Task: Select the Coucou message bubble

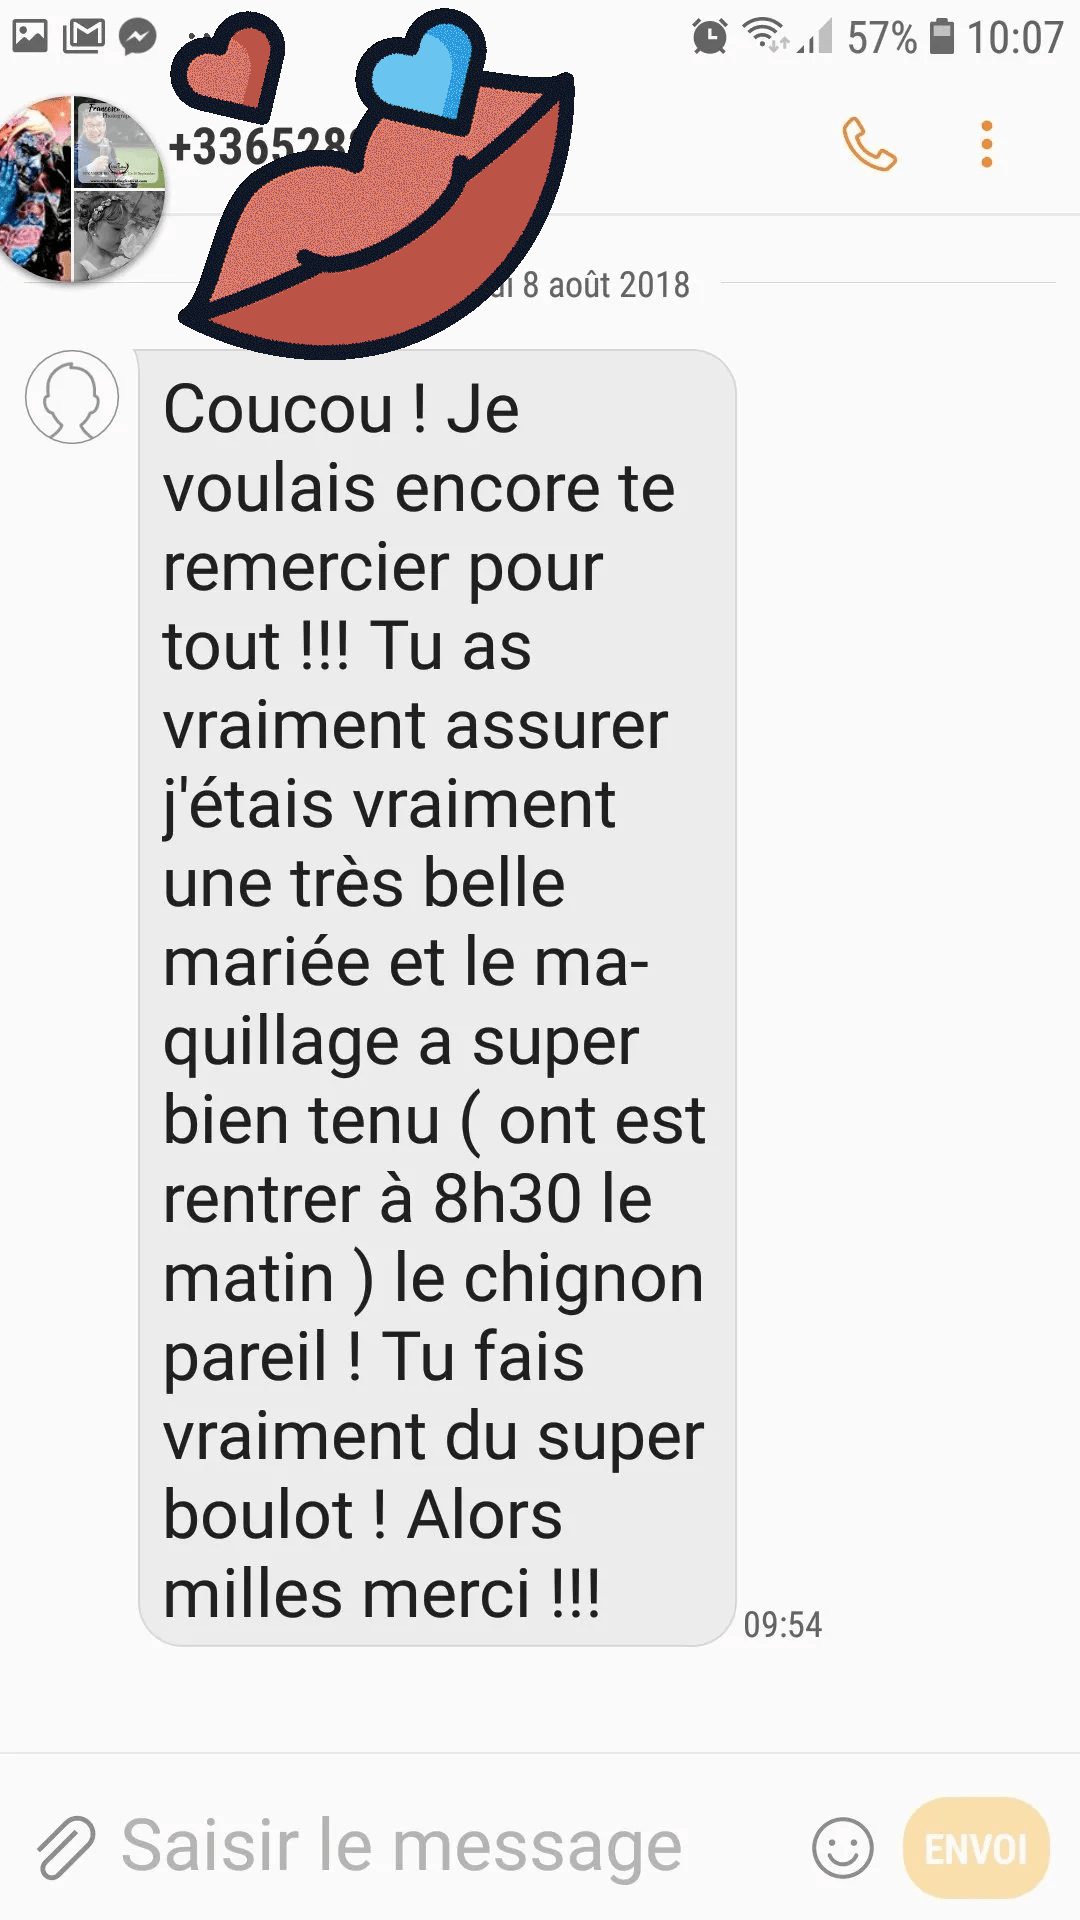Action: 437,997
